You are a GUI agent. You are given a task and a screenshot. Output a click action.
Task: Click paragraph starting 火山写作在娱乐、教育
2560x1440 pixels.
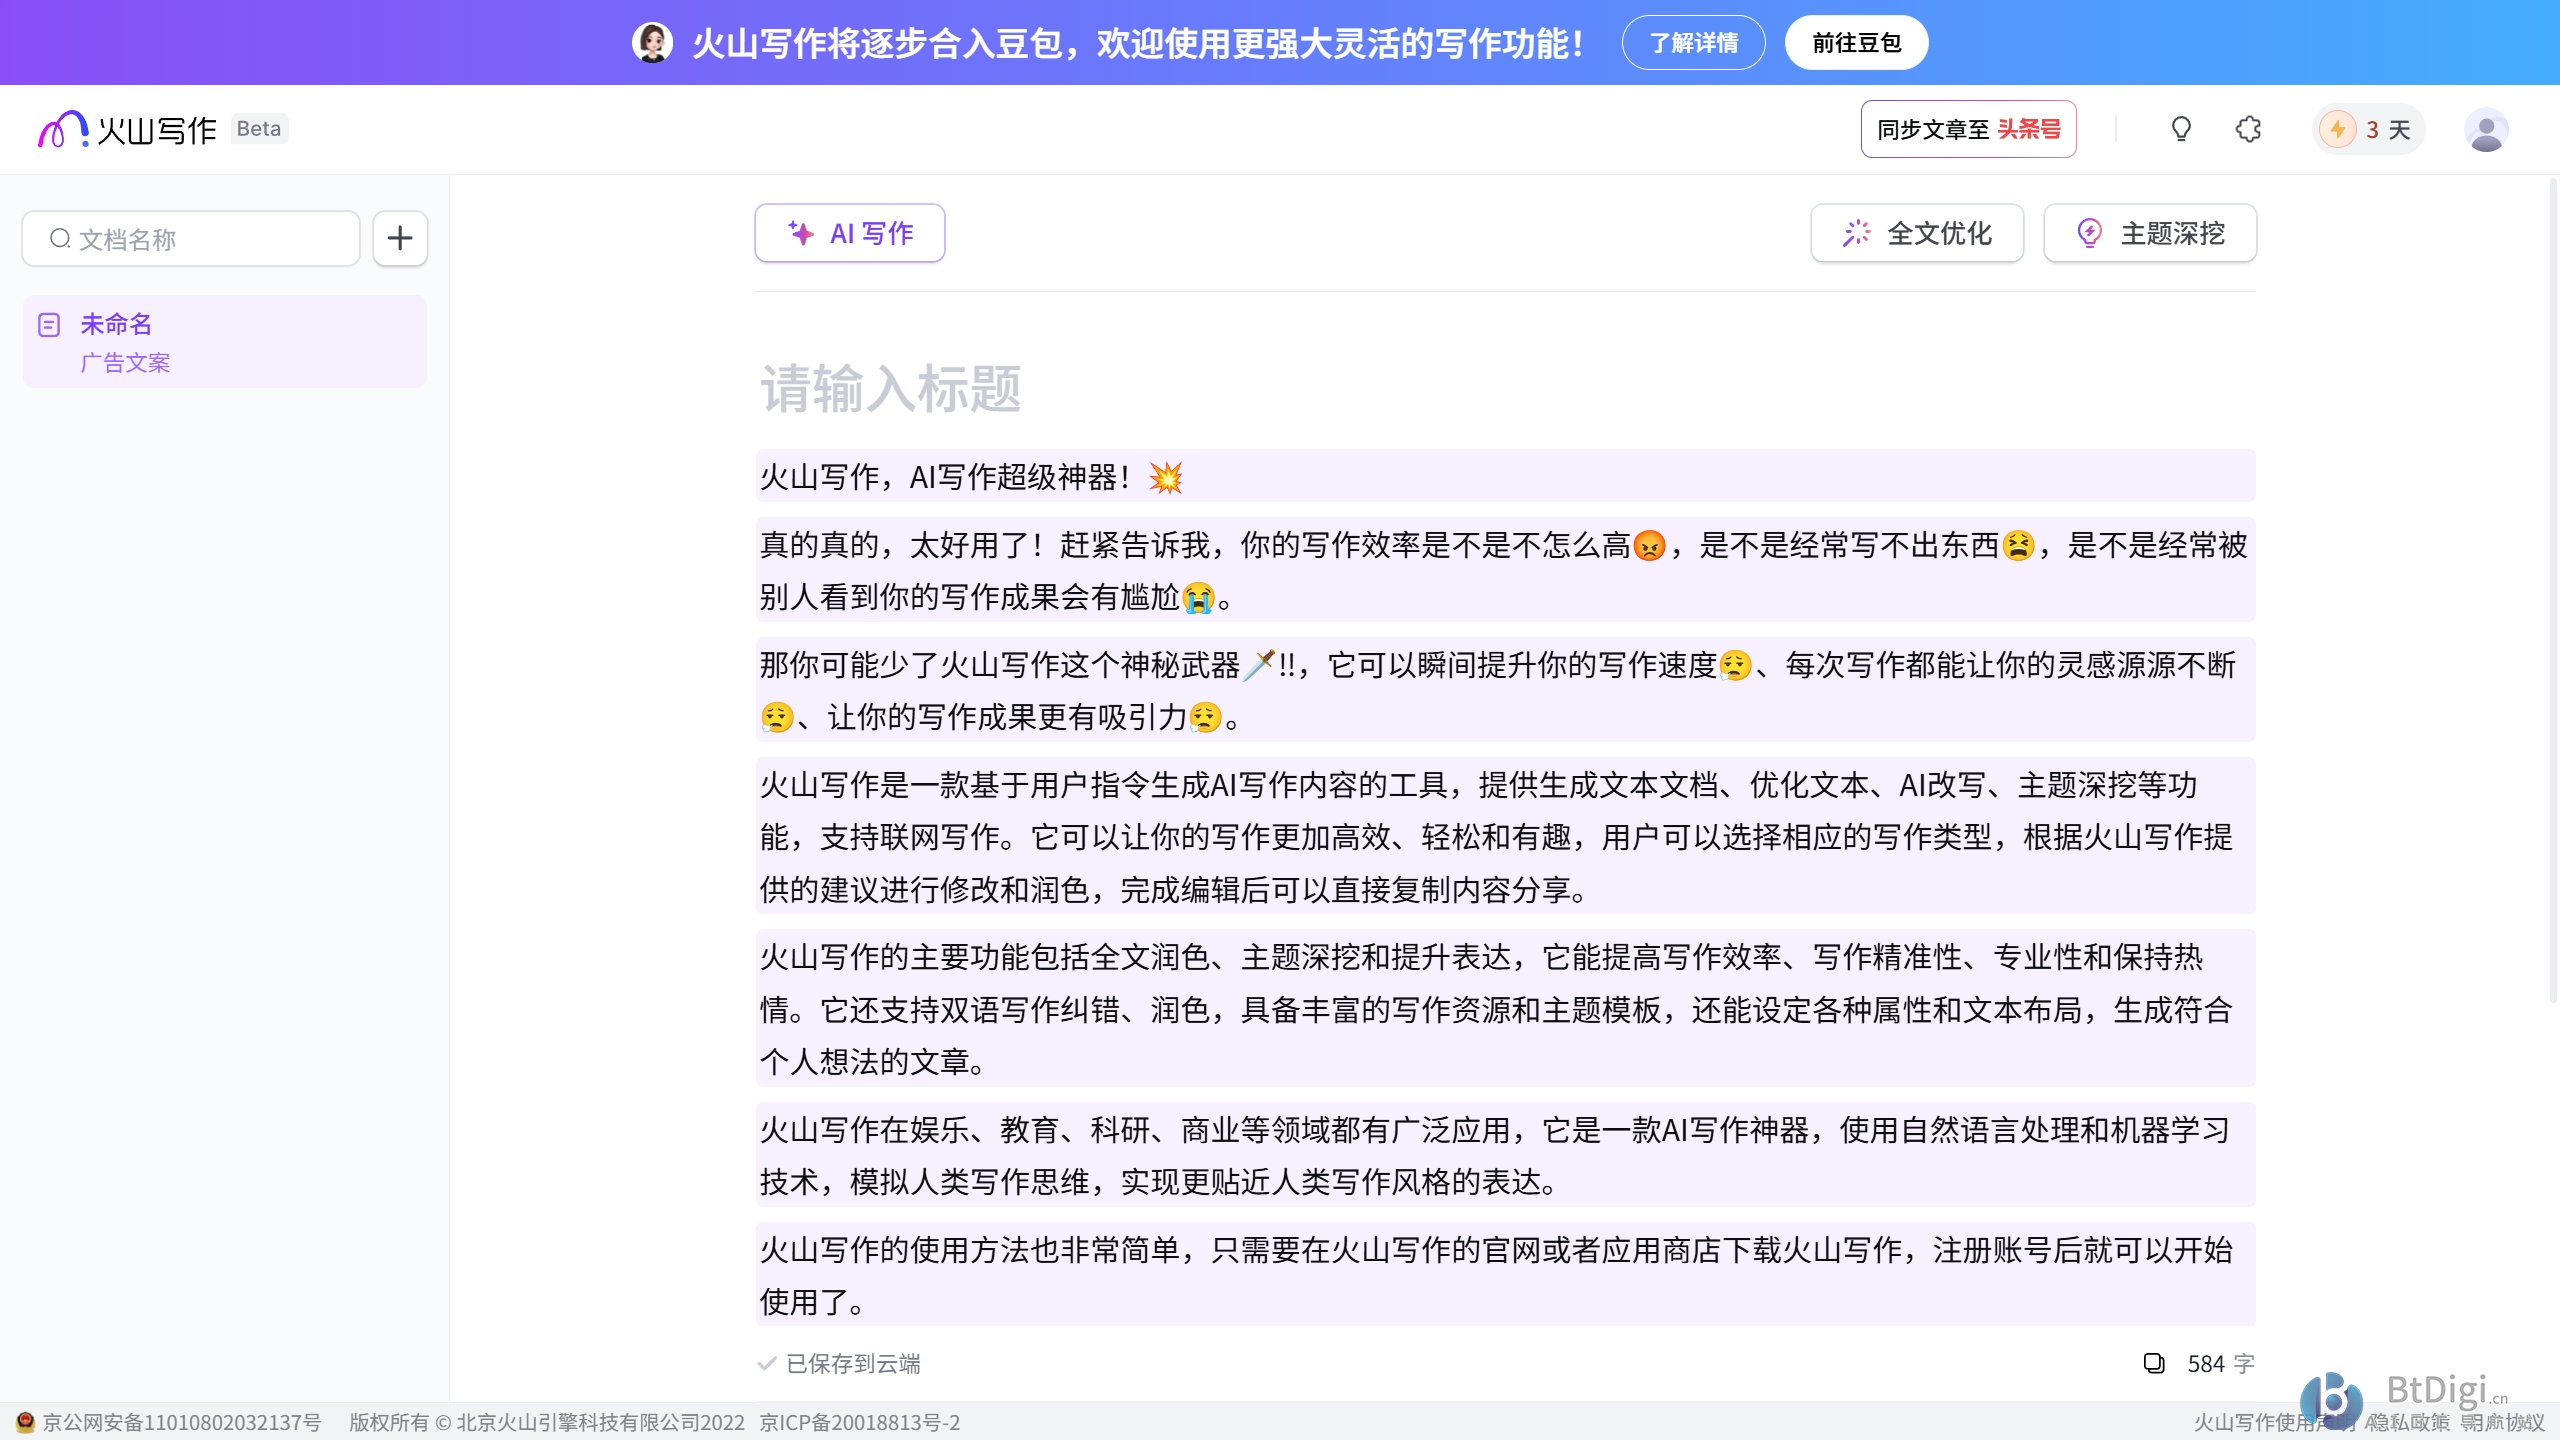click(x=1505, y=1155)
